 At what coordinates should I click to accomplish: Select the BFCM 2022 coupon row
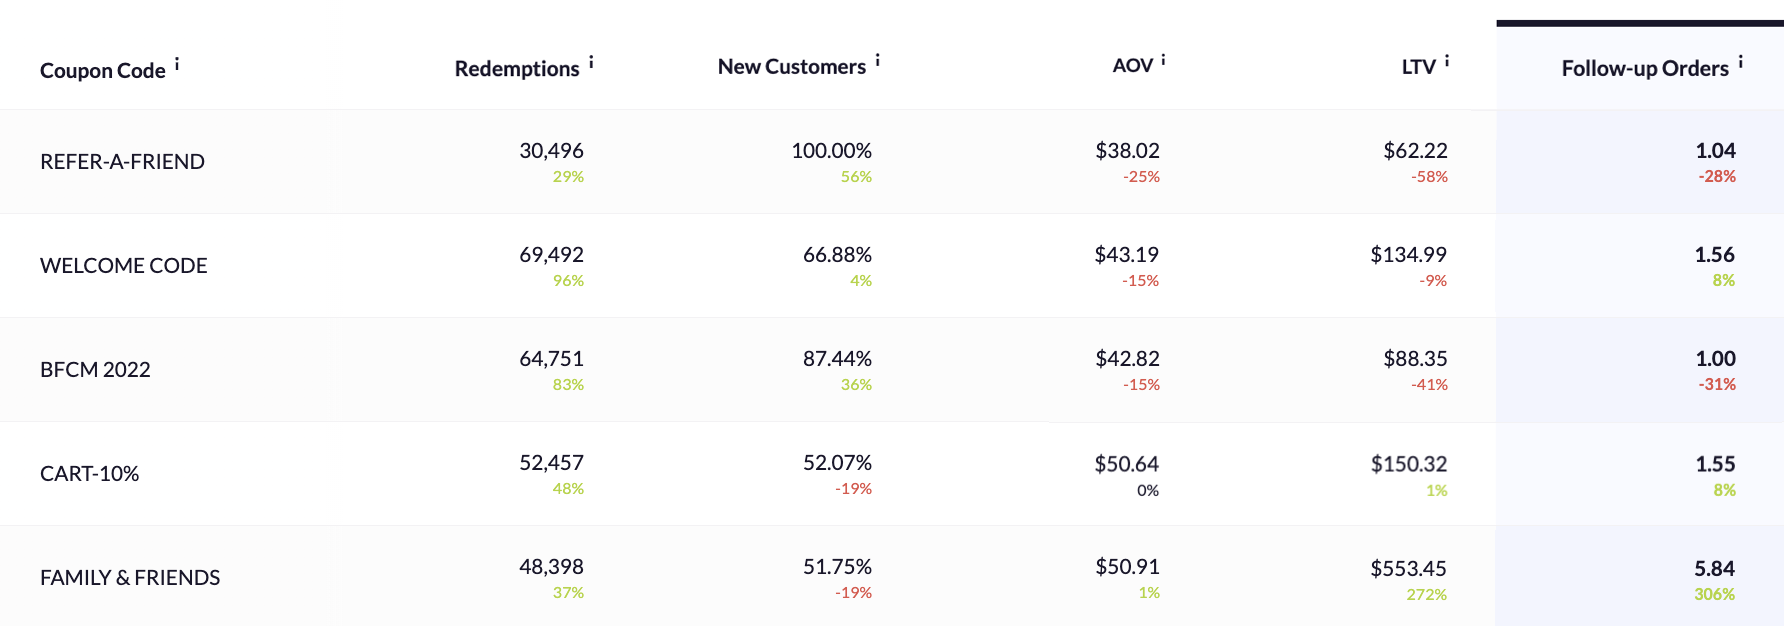coord(95,370)
